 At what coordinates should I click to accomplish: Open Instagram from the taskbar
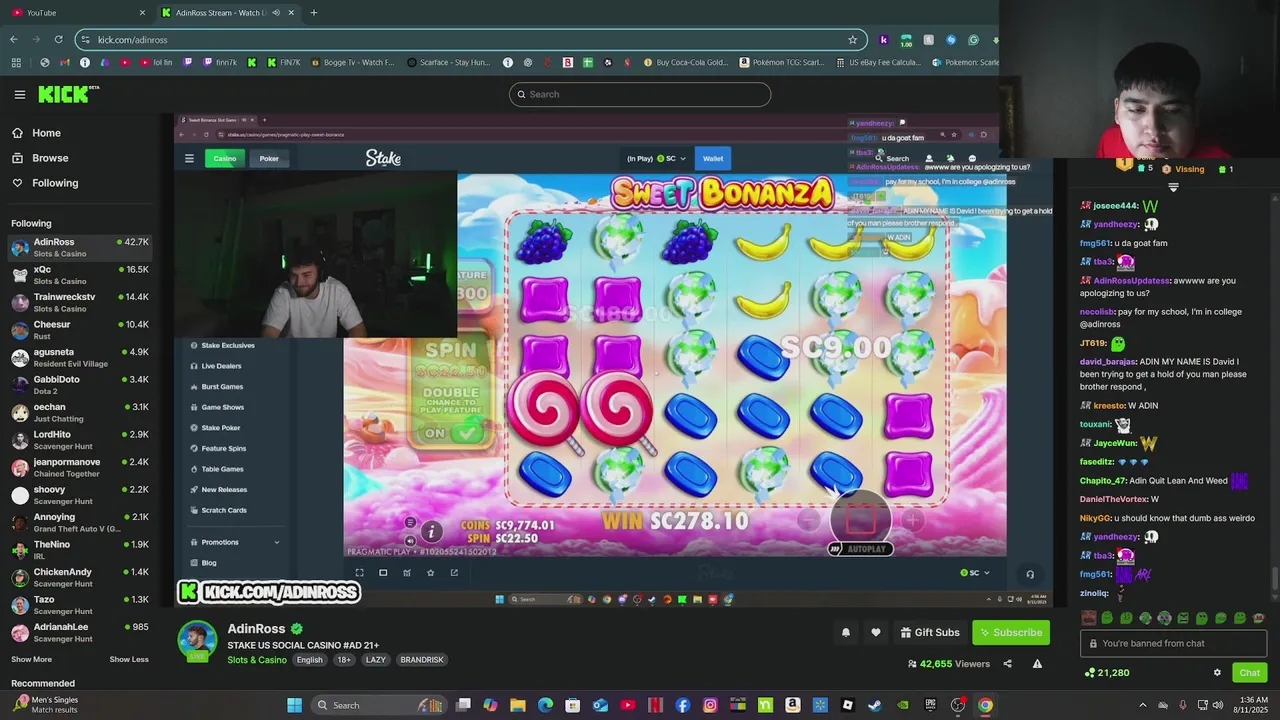710,705
